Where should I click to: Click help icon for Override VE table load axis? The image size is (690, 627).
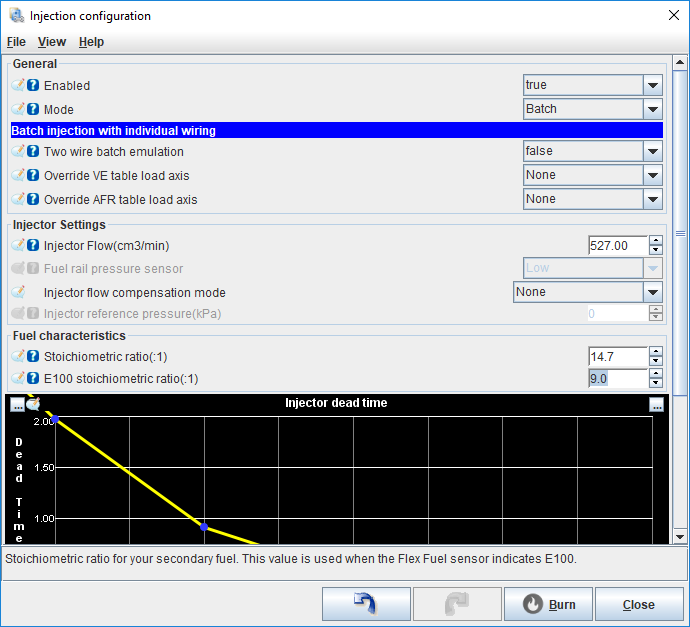(x=33, y=176)
